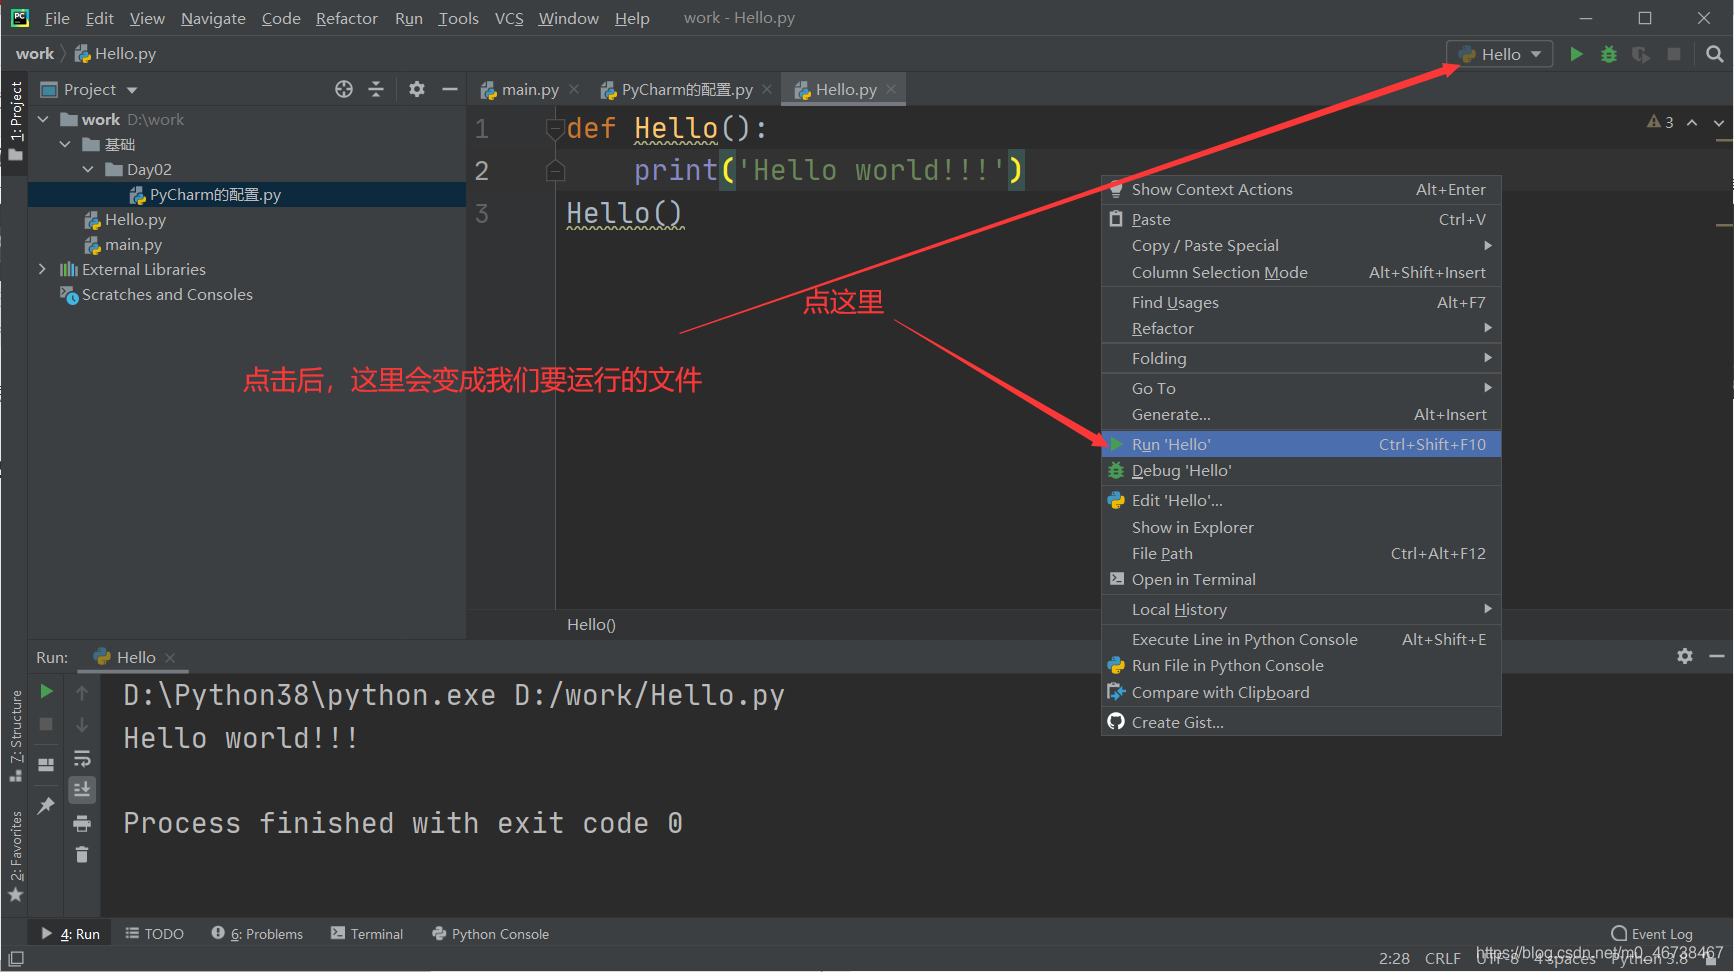Screen dimensions: 1734x972
Task: Pin the Run tab with pin icon
Action: (46, 805)
